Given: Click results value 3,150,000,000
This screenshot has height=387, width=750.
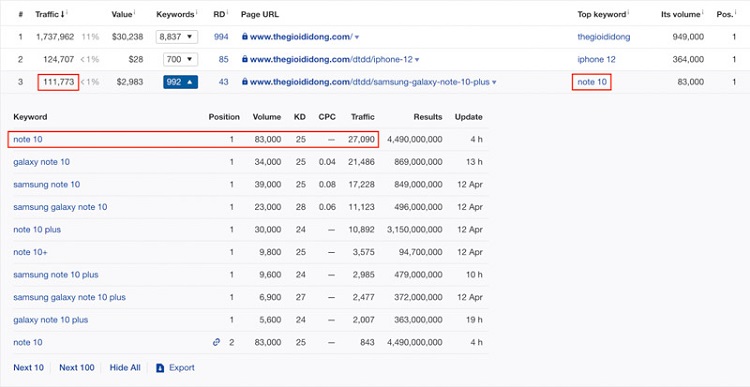Looking at the screenshot, I should (414, 230).
